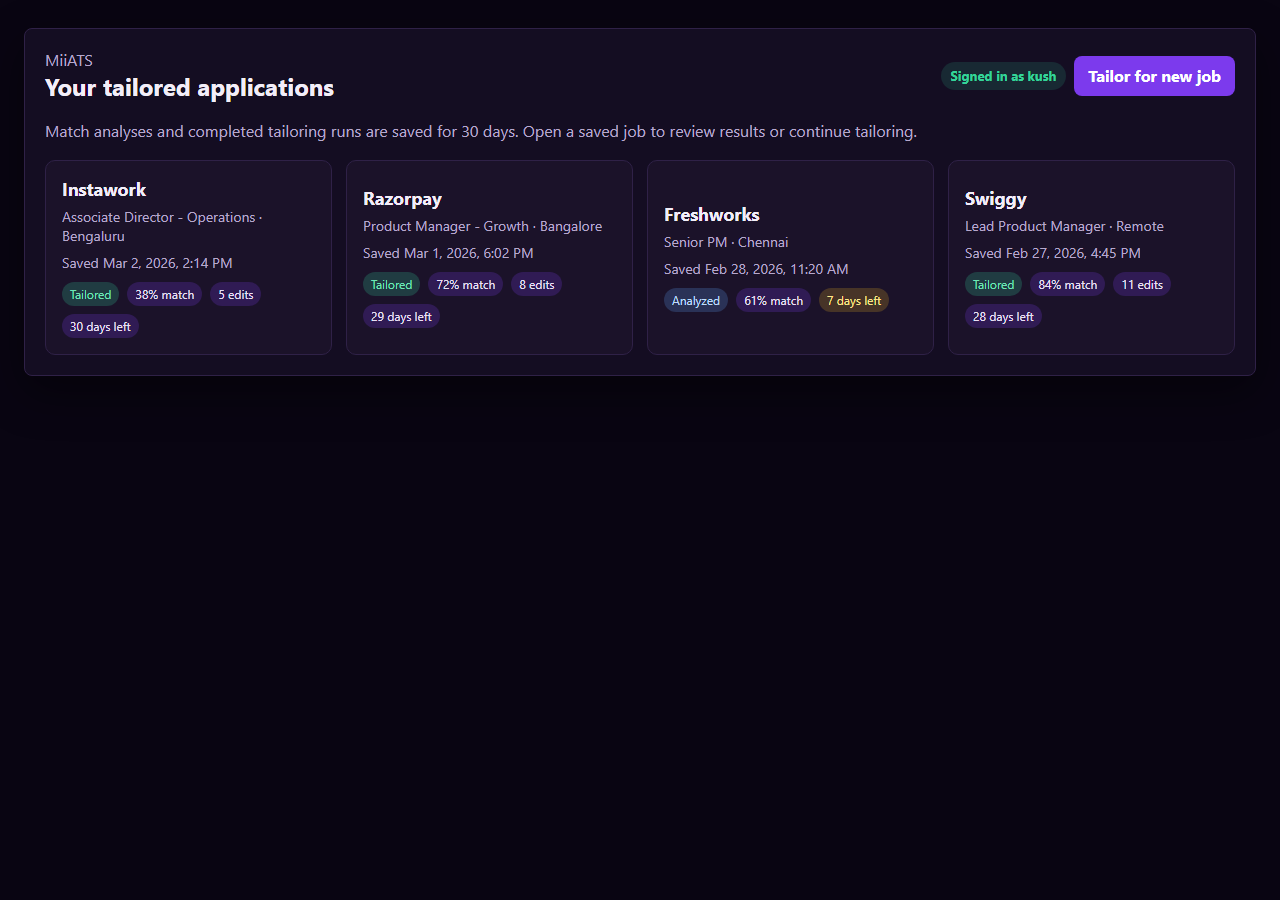Click the Tailor for new job button
1280x900 pixels.
click(1154, 76)
